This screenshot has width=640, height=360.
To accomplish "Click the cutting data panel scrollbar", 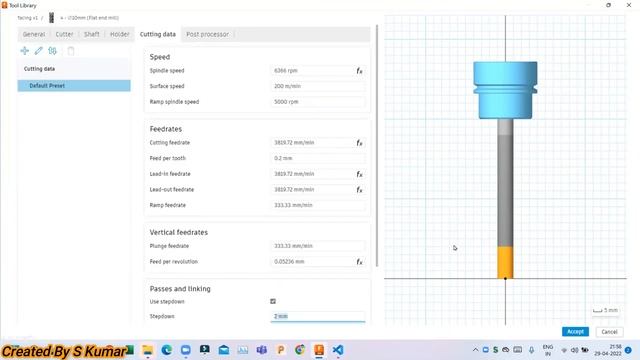I will pyautogui.click(x=377, y=146).
